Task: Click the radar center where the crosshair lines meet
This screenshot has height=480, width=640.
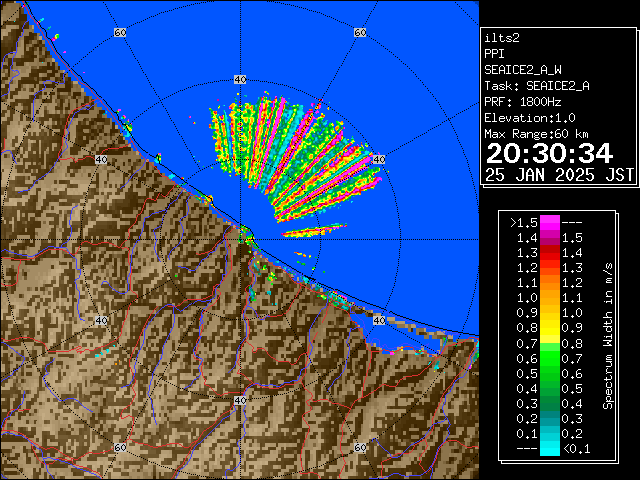Action: [240, 240]
